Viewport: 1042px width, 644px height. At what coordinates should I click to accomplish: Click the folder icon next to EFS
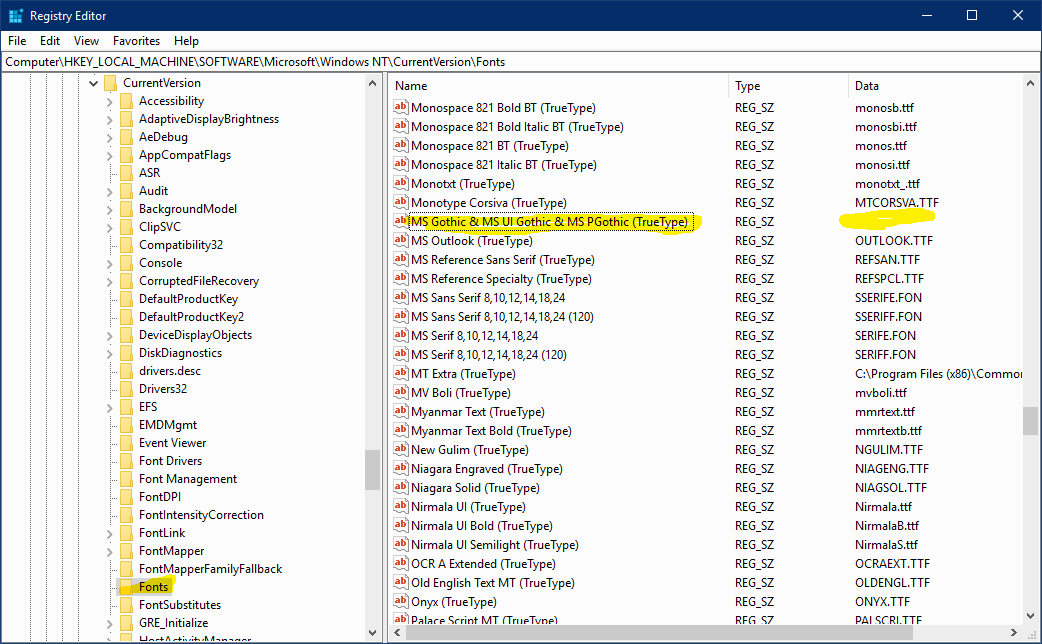(x=126, y=407)
